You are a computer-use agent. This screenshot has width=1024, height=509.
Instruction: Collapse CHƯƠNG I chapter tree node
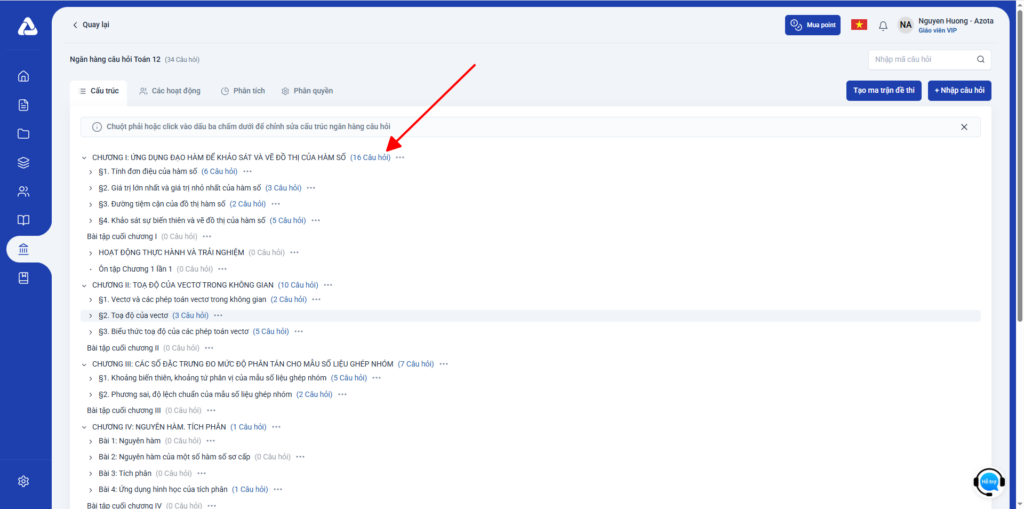(84, 158)
